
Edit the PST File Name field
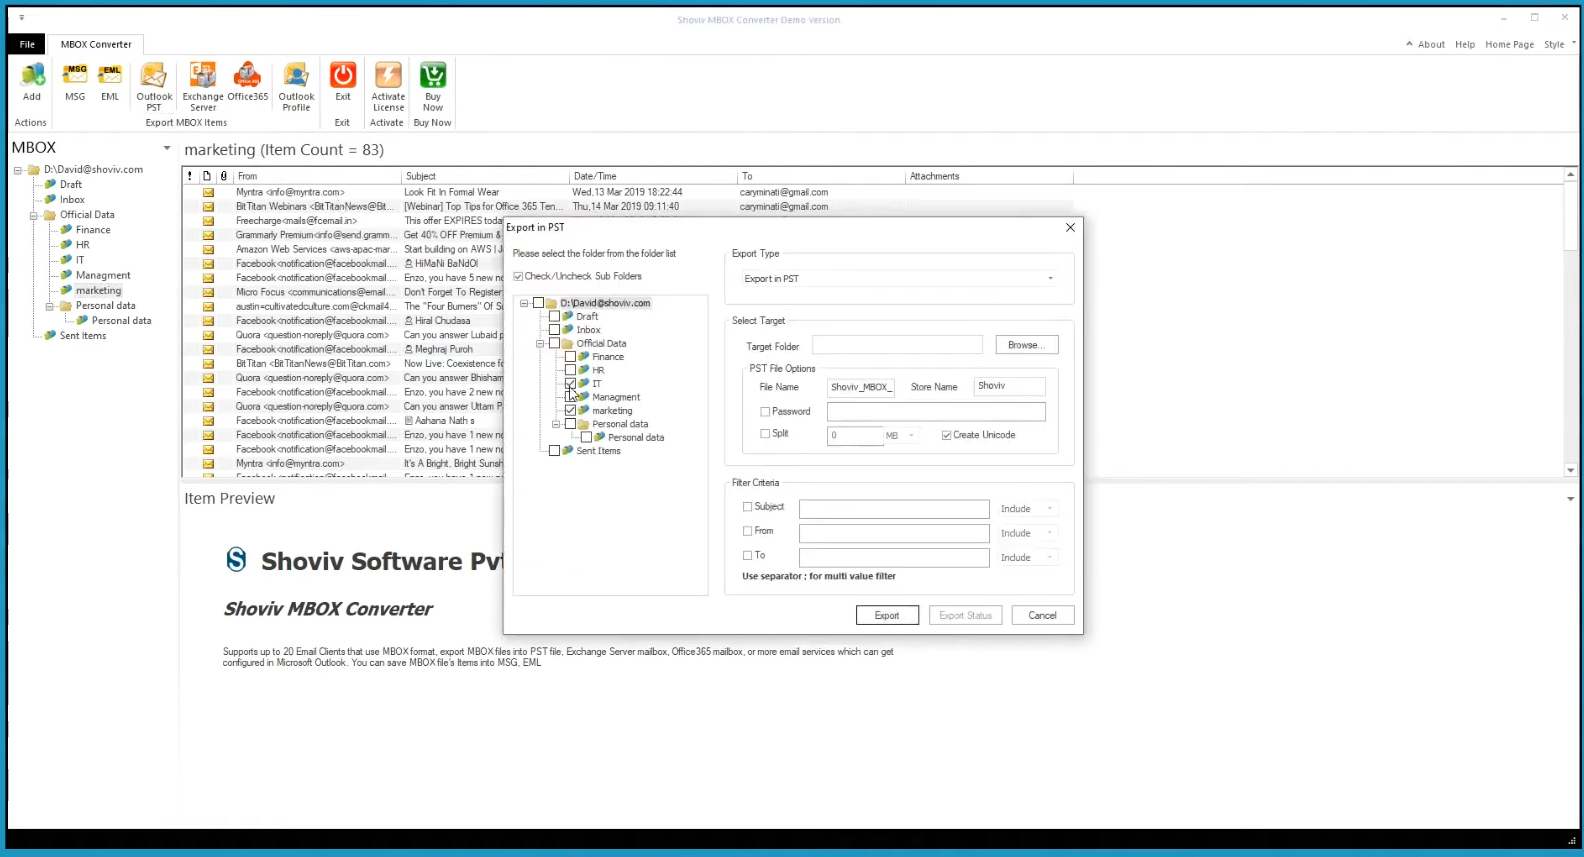click(x=861, y=387)
